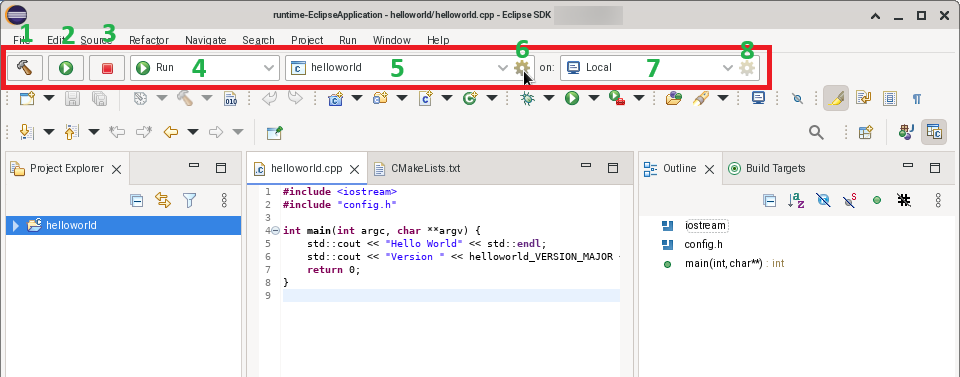The height and width of the screenshot is (377, 960).
Task: Click the Debug bug toolbar icon
Action: point(527,98)
